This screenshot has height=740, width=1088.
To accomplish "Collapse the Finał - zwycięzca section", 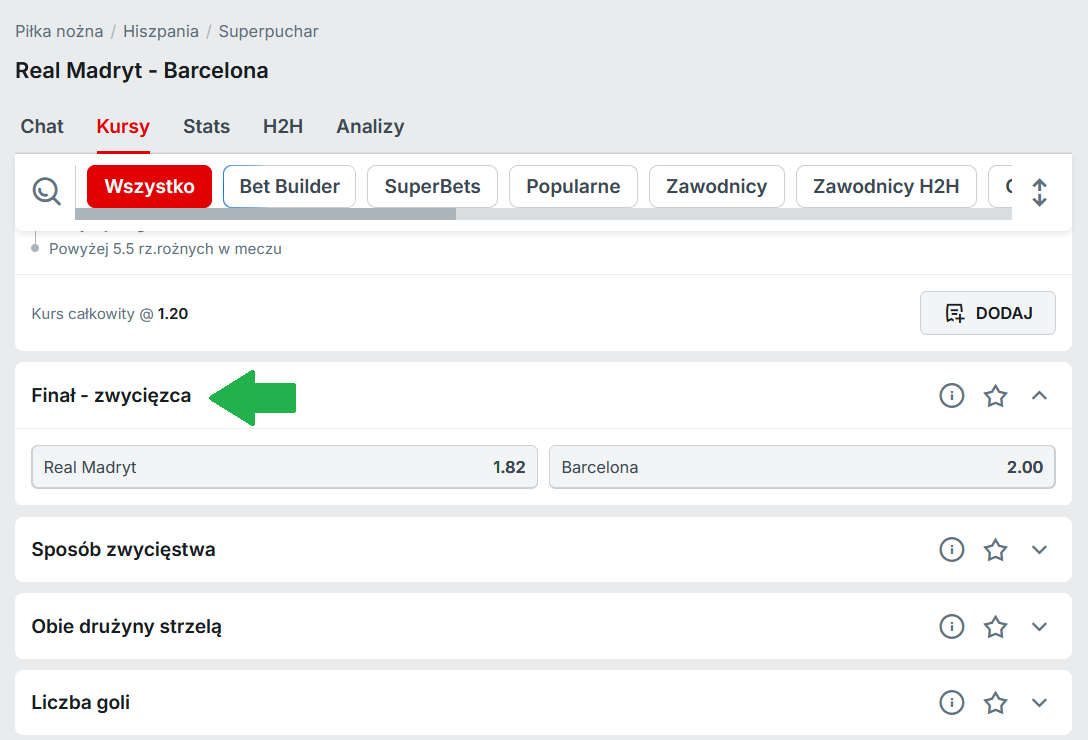I will pyautogui.click(x=1039, y=396).
